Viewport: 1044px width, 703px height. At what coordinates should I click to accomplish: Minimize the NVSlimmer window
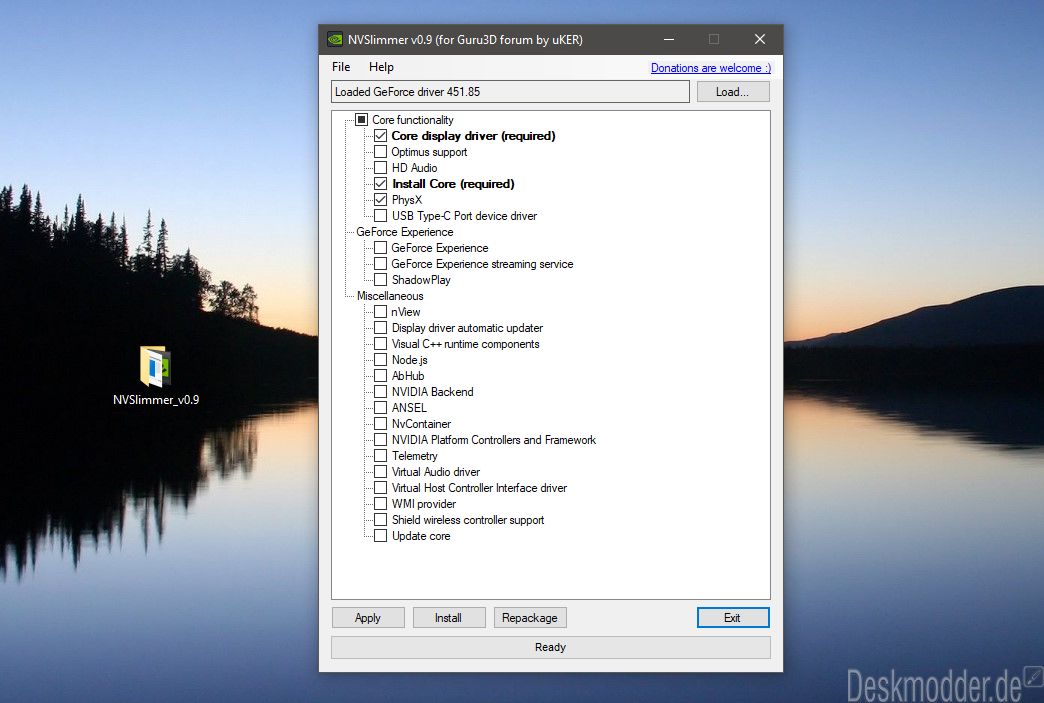click(669, 39)
